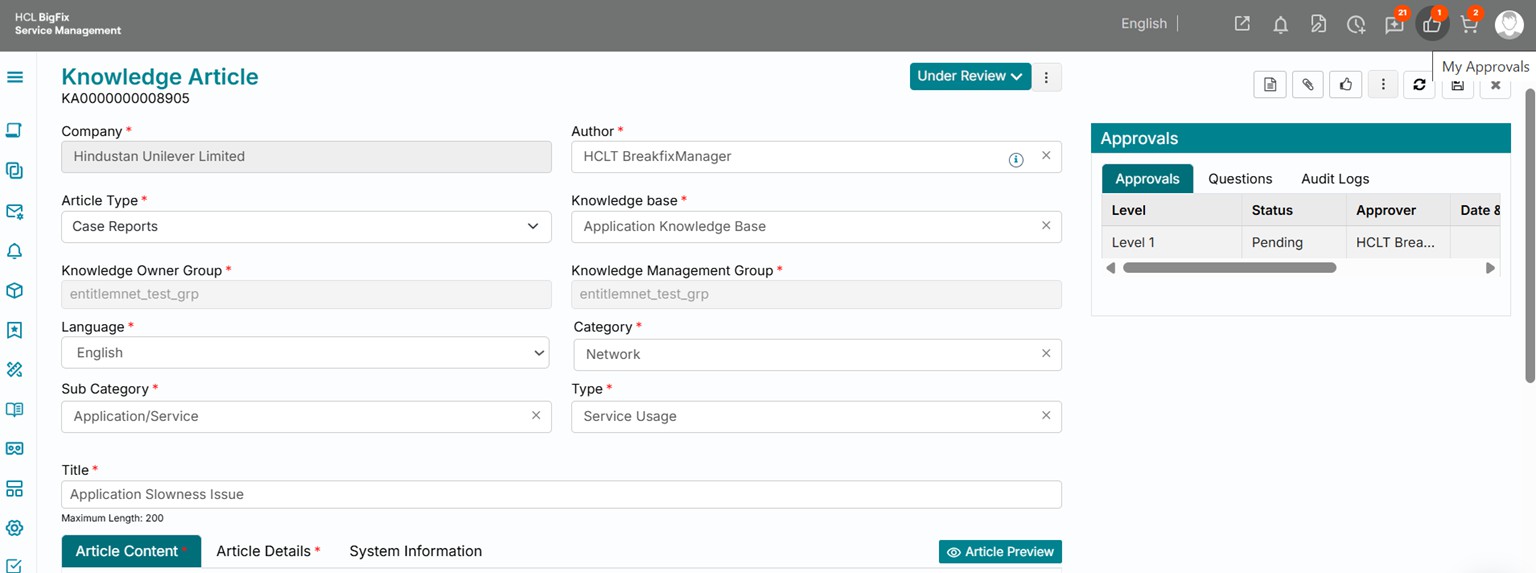Click the save floppy disk icon
1536x573 pixels.
pos(1457,86)
